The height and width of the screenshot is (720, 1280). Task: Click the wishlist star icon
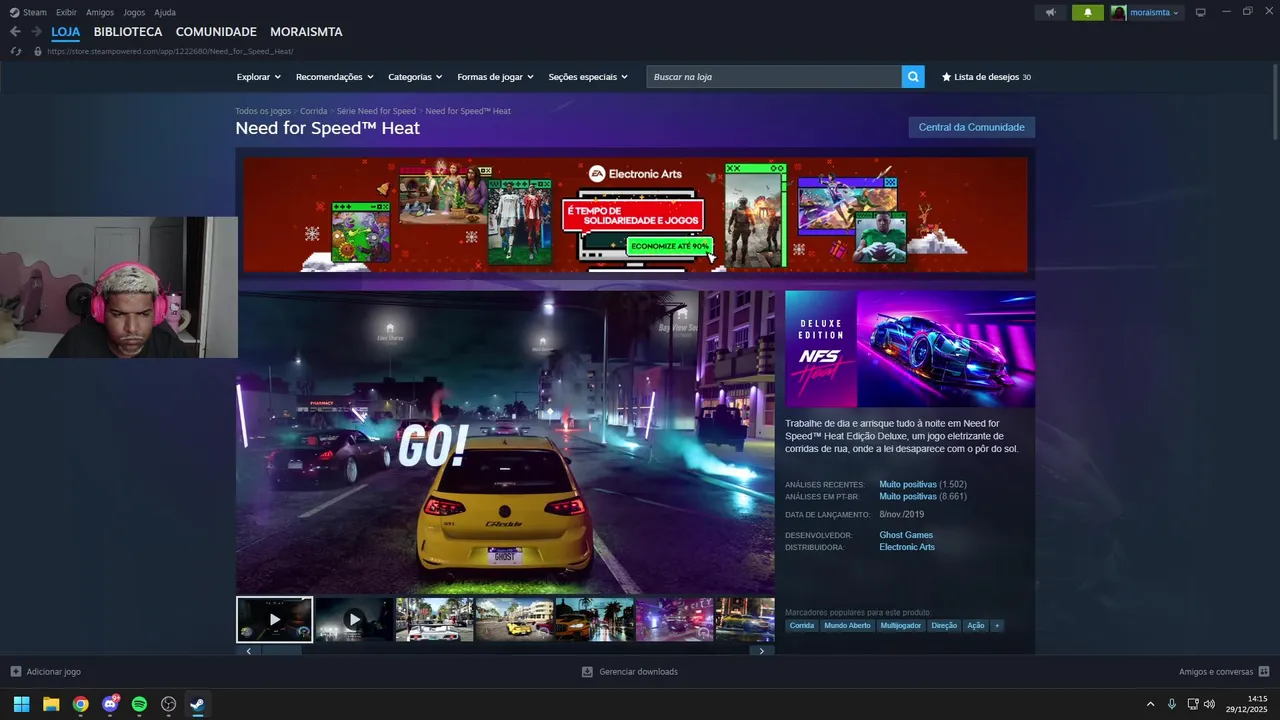click(946, 77)
